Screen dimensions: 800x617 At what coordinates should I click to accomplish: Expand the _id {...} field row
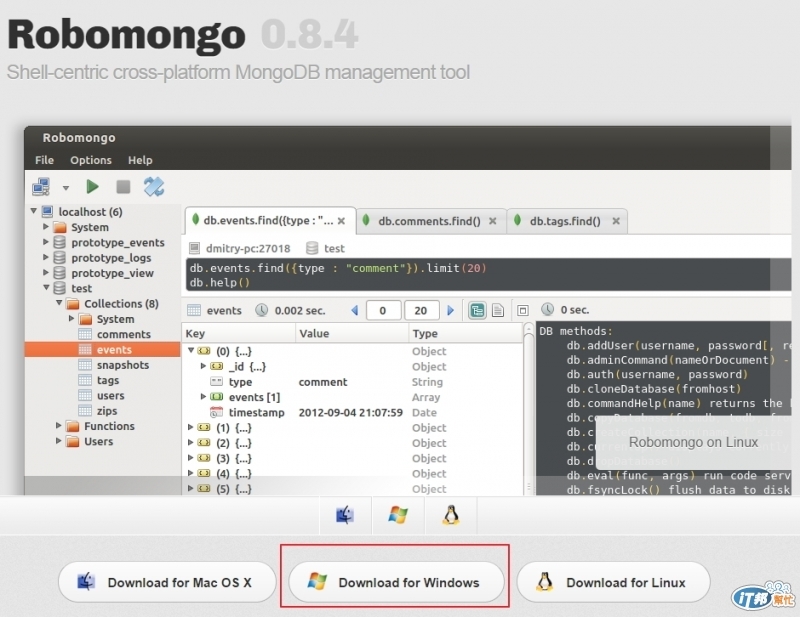pos(203,366)
